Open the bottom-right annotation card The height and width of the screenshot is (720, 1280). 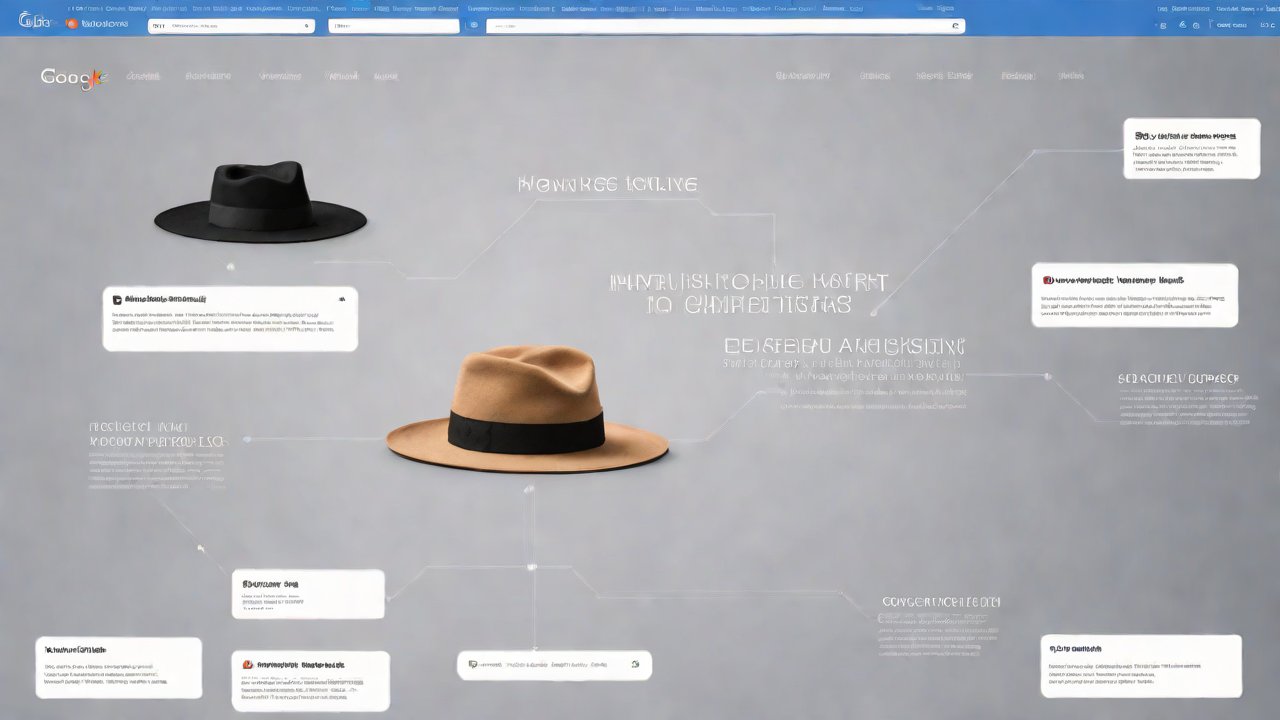tap(1140, 666)
